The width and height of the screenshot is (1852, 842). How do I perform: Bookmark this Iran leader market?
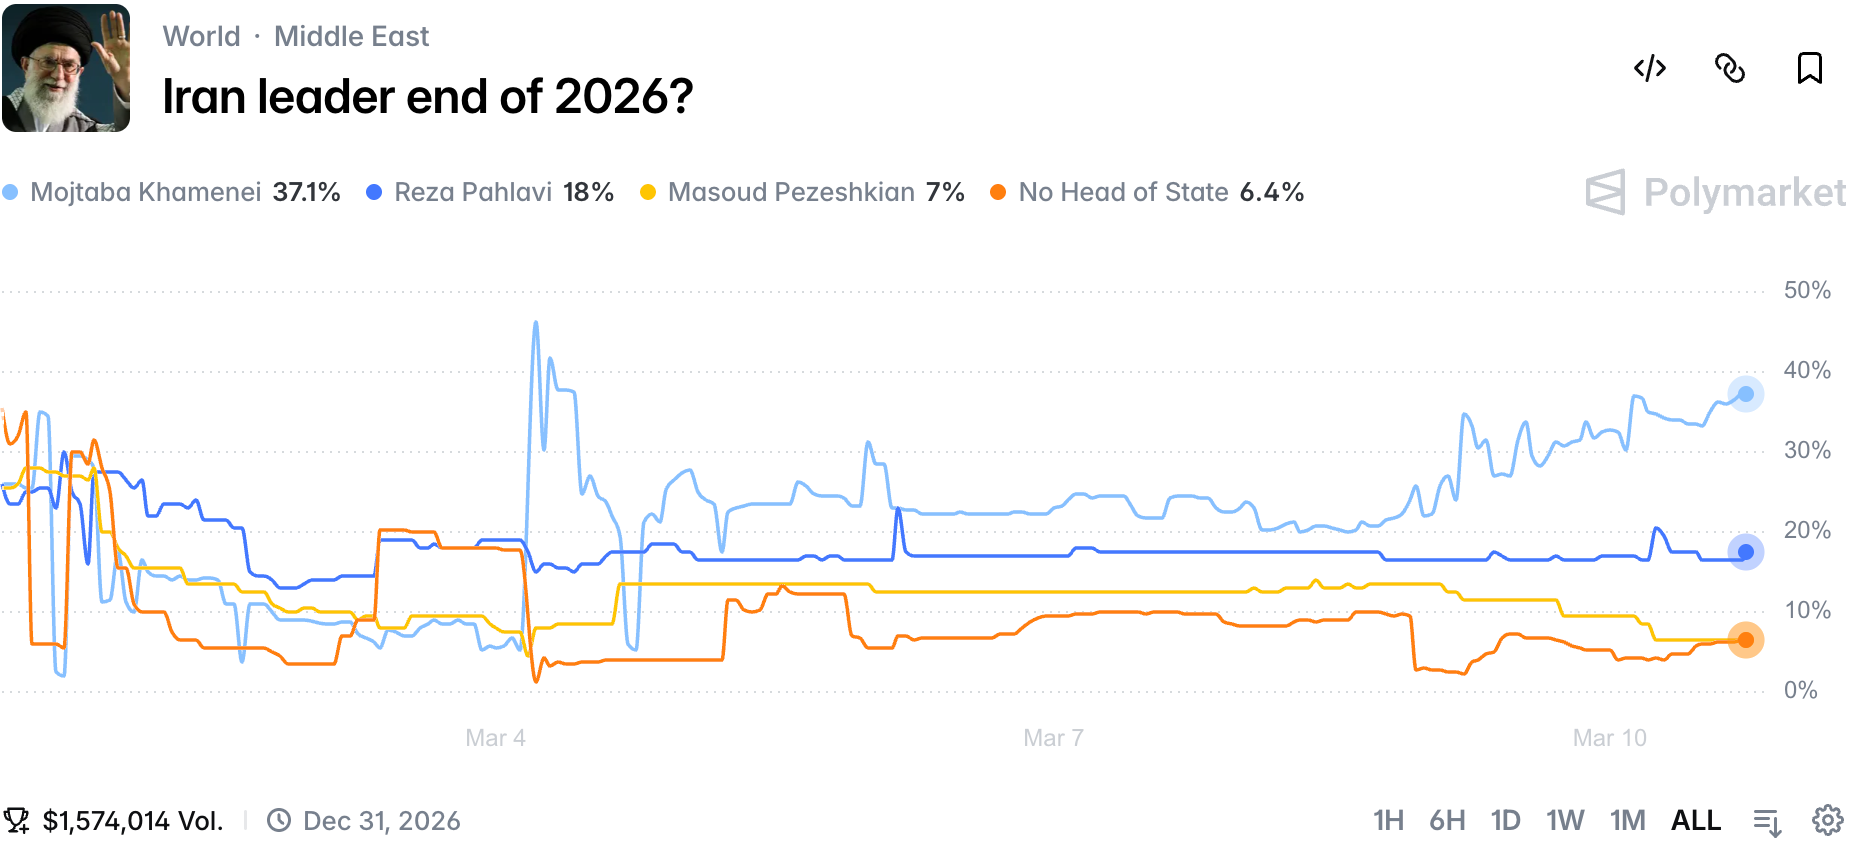1809,68
